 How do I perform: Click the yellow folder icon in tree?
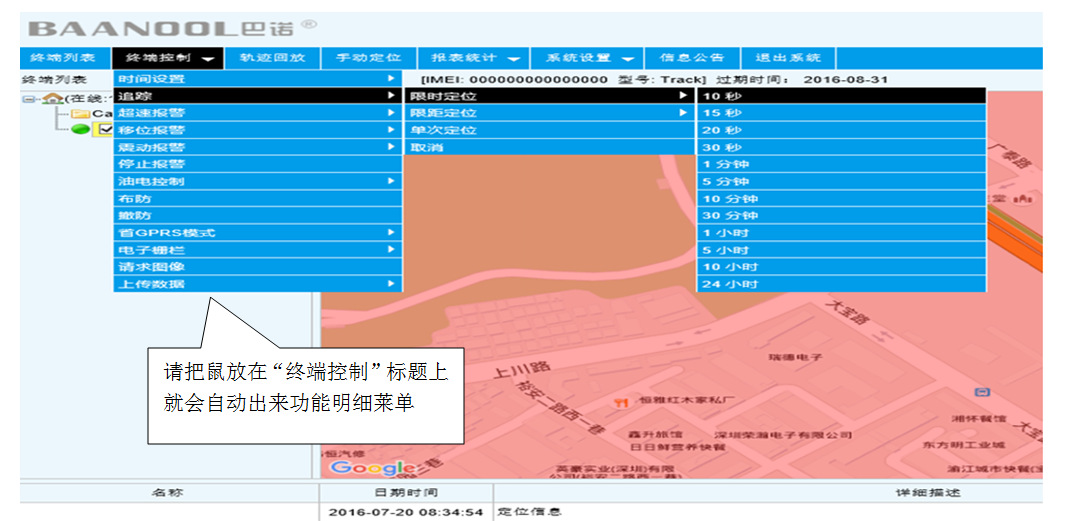click(82, 113)
